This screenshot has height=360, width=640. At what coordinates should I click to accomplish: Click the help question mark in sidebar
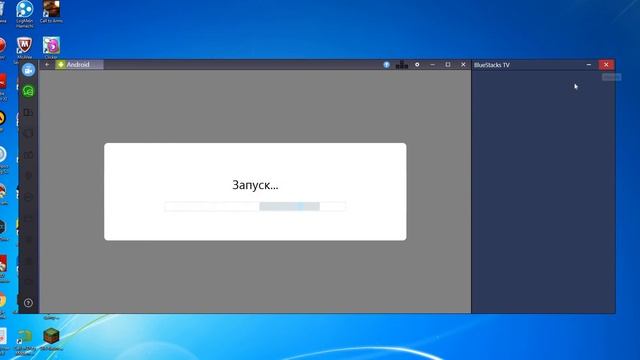pyautogui.click(x=28, y=303)
